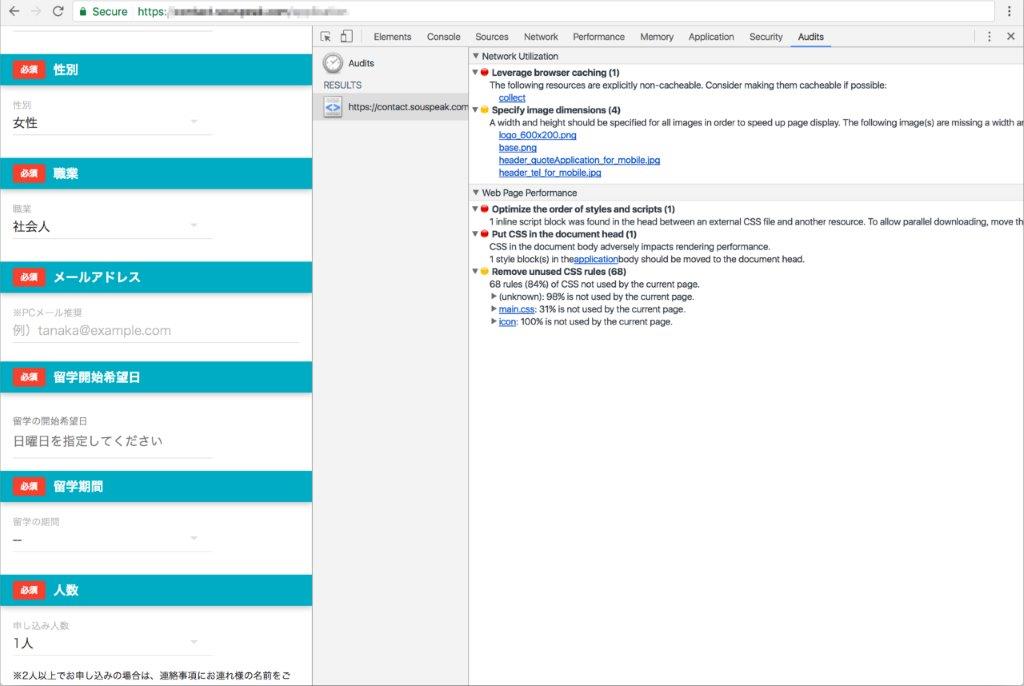
Task: Click the 留学の開始希望日 date field
Action: (x=112, y=441)
